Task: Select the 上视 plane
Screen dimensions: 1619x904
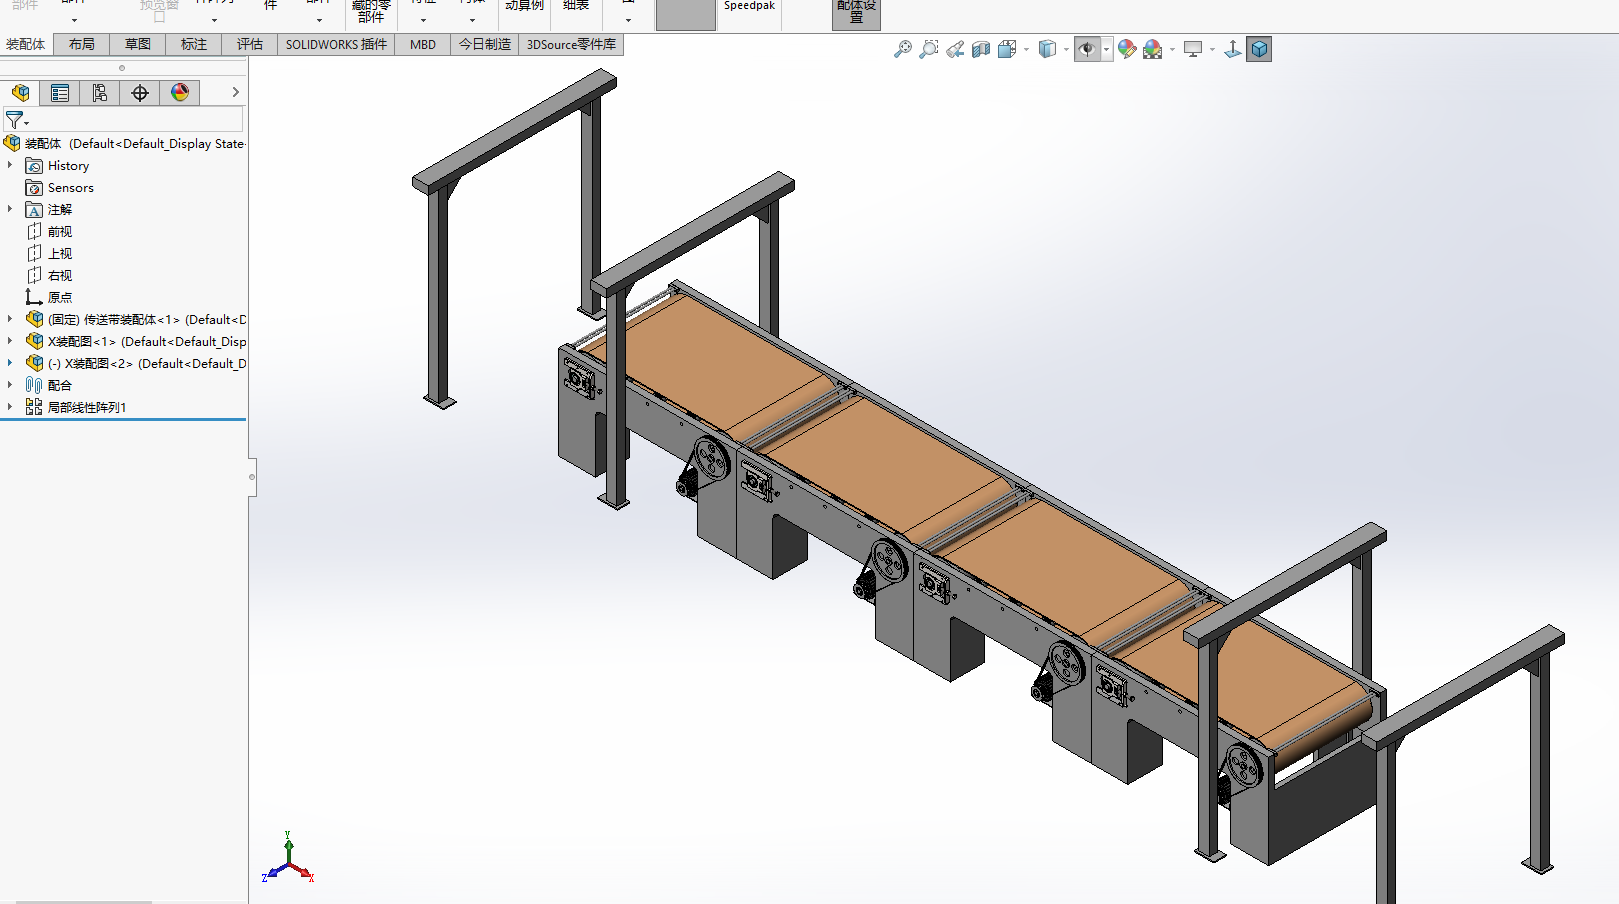Action: click(49, 254)
